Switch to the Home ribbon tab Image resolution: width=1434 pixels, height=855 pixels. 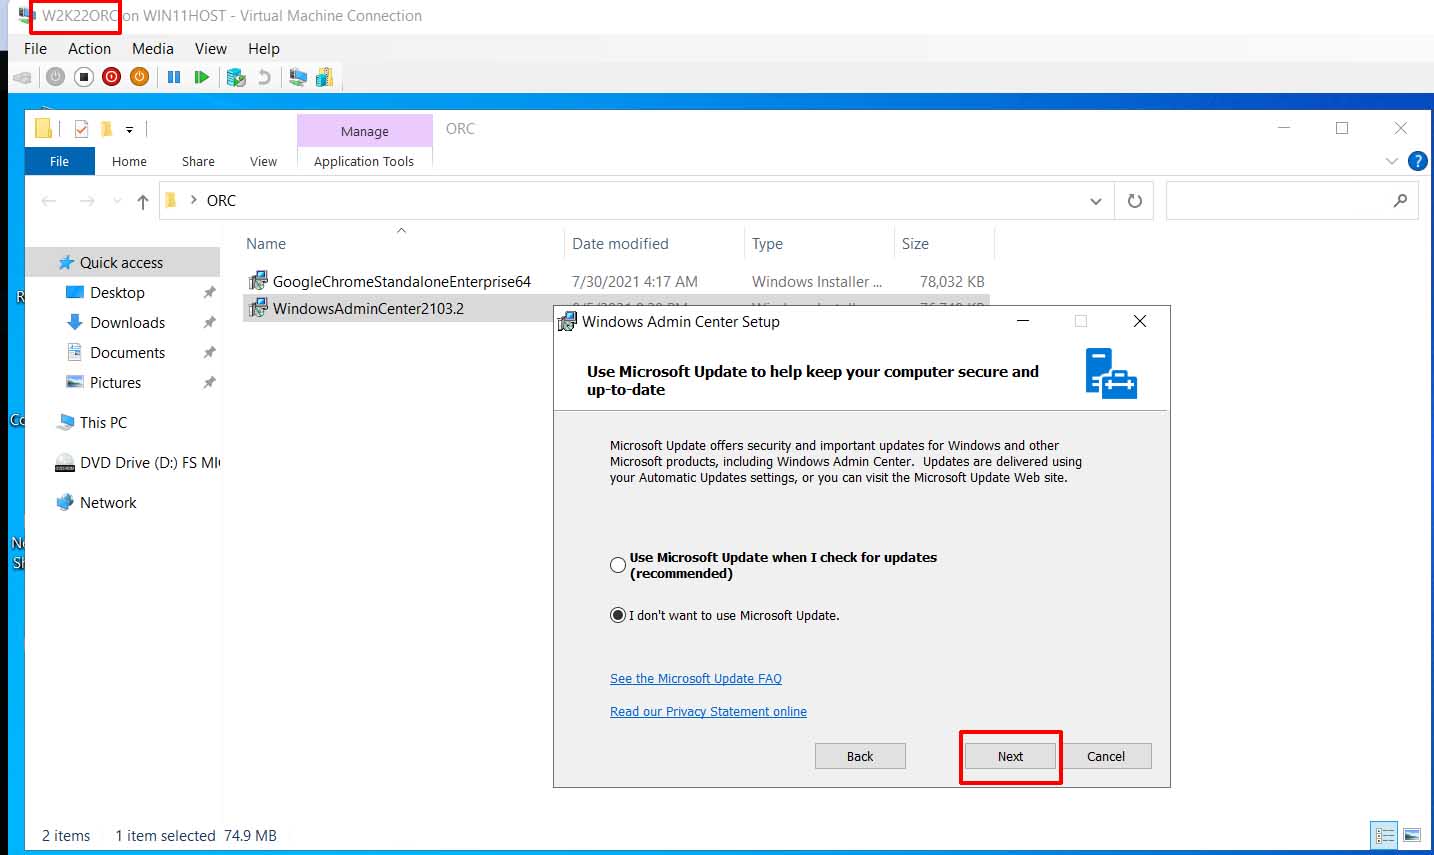[129, 161]
